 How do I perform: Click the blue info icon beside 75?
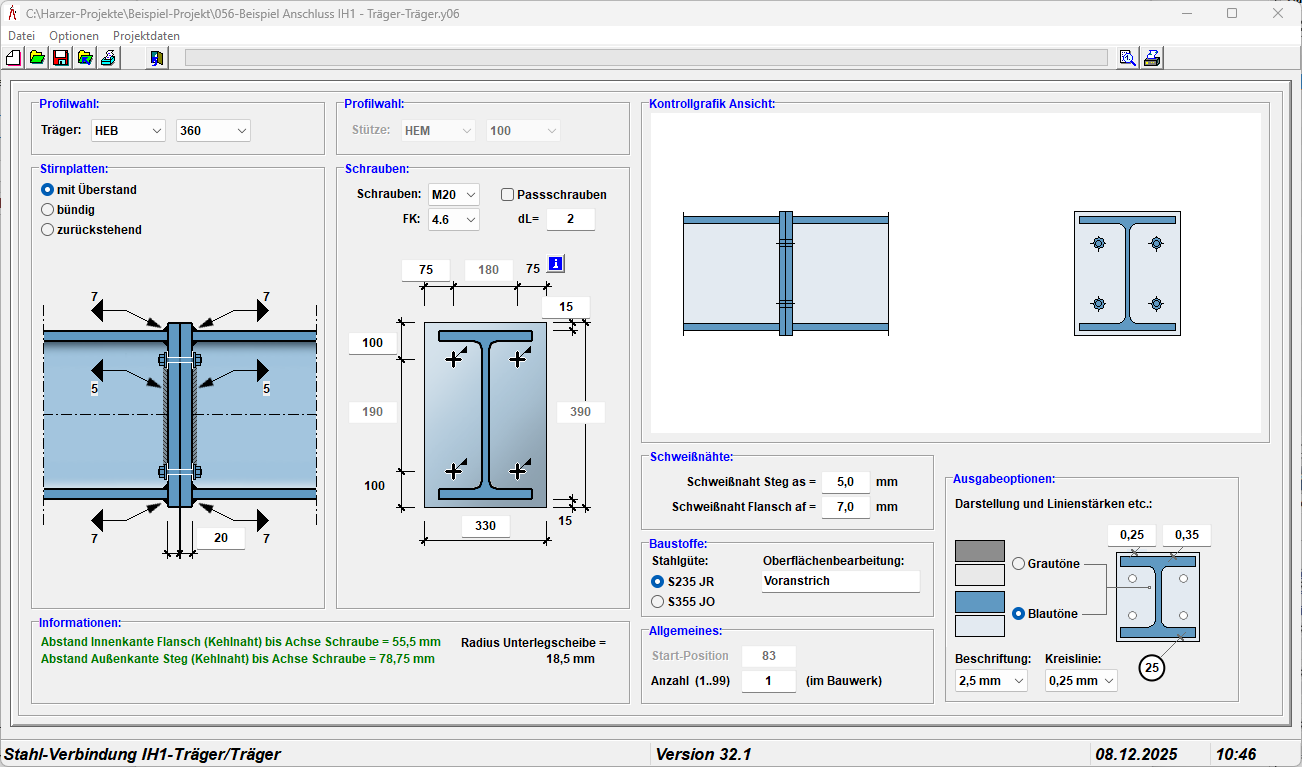(556, 265)
